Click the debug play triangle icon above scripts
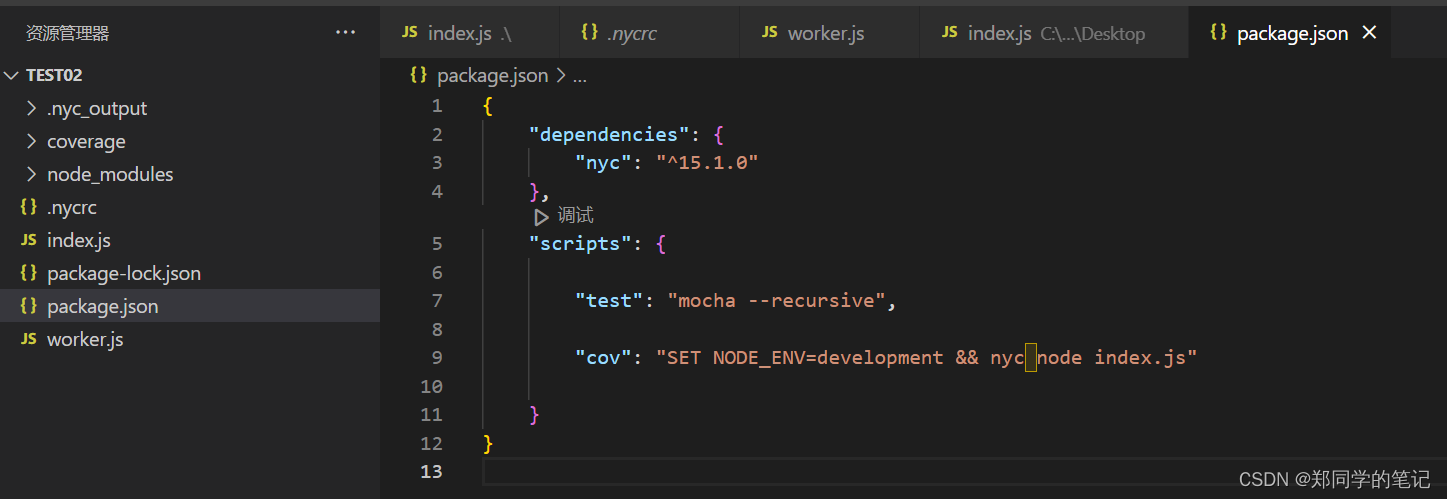This screenshot has width=1447, height=499. click(541, 216)
